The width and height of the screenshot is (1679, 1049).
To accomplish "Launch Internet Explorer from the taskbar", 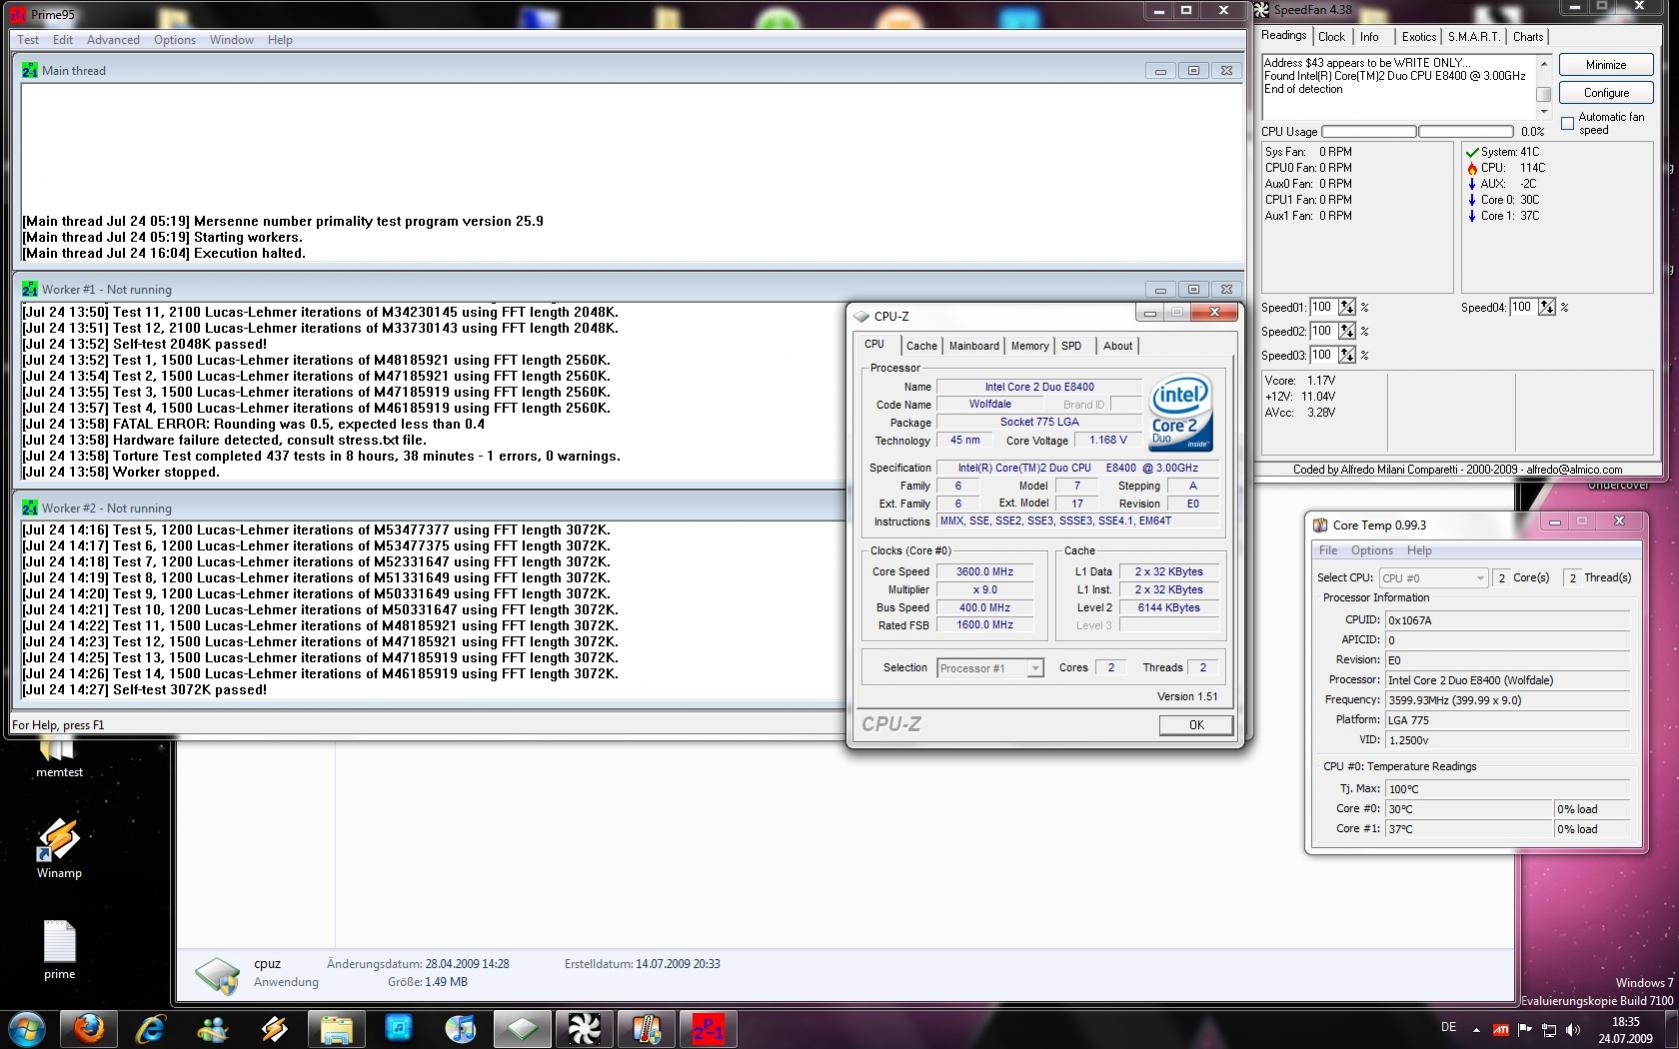I will 150,1029.
